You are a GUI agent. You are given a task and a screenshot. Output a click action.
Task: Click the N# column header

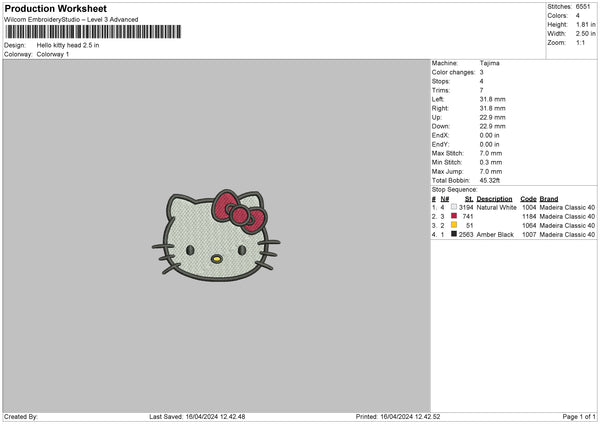pyautogui.click(x=445, y=199)
